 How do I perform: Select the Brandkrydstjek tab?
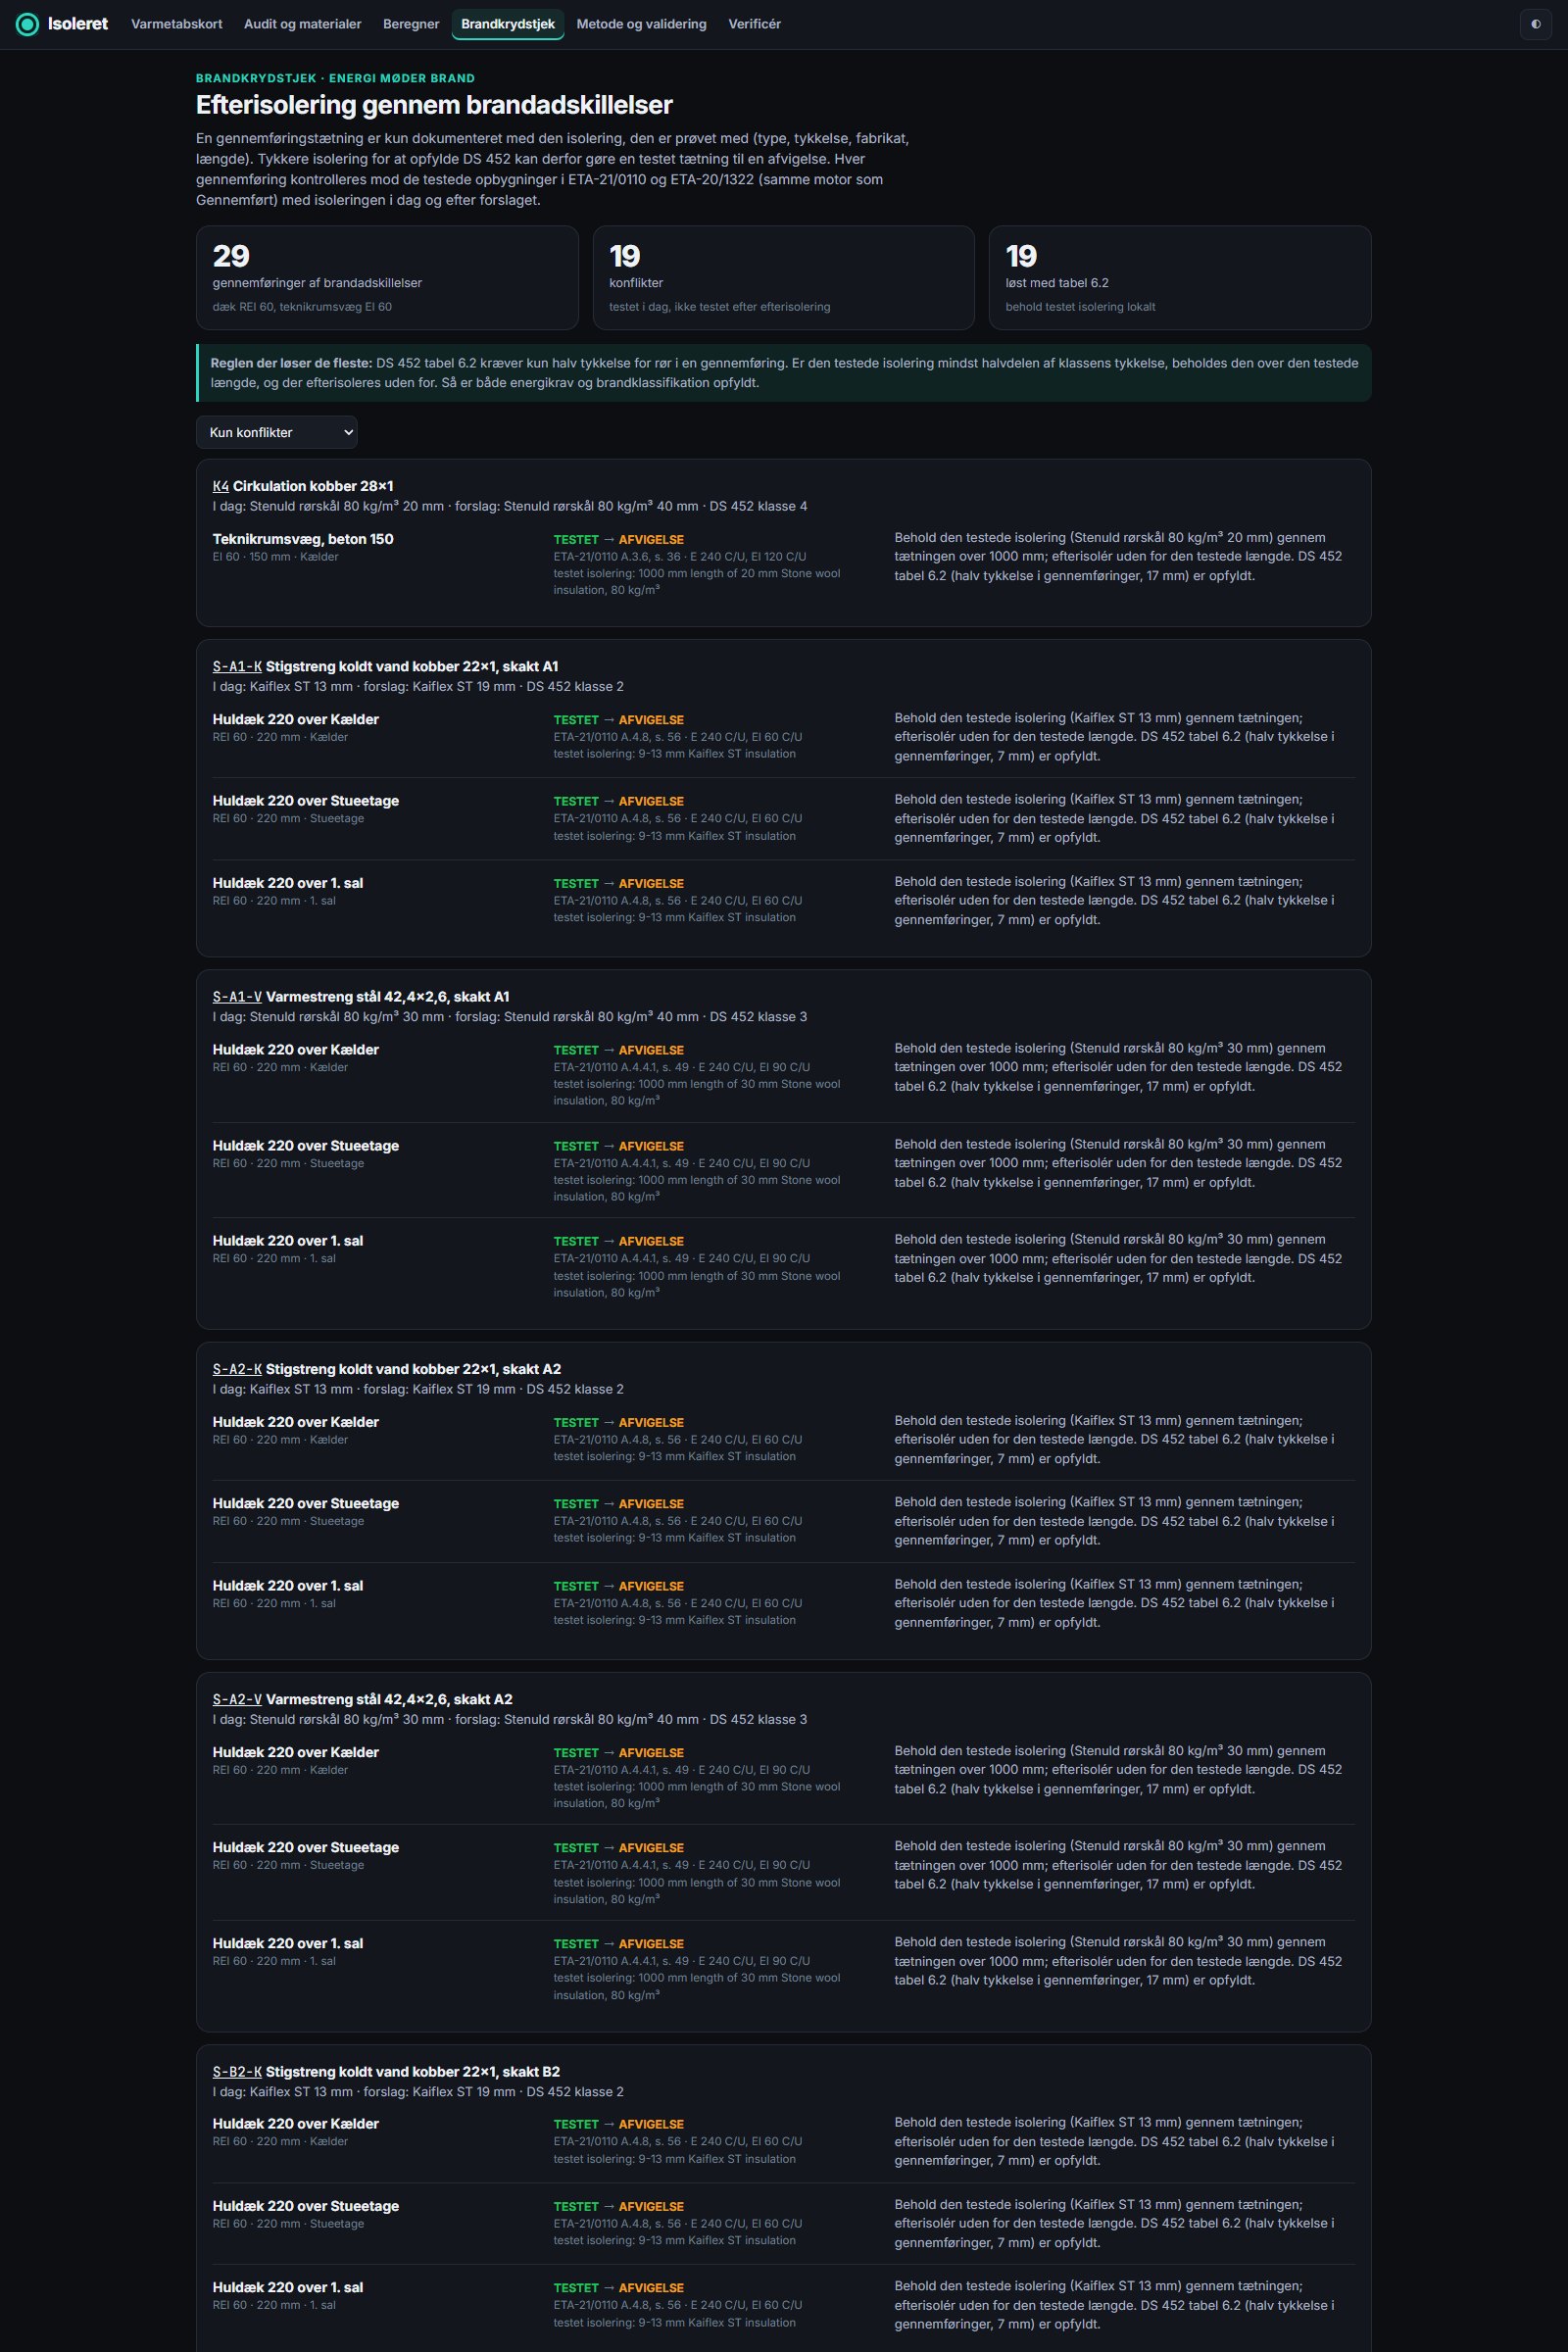click(508, 24)
